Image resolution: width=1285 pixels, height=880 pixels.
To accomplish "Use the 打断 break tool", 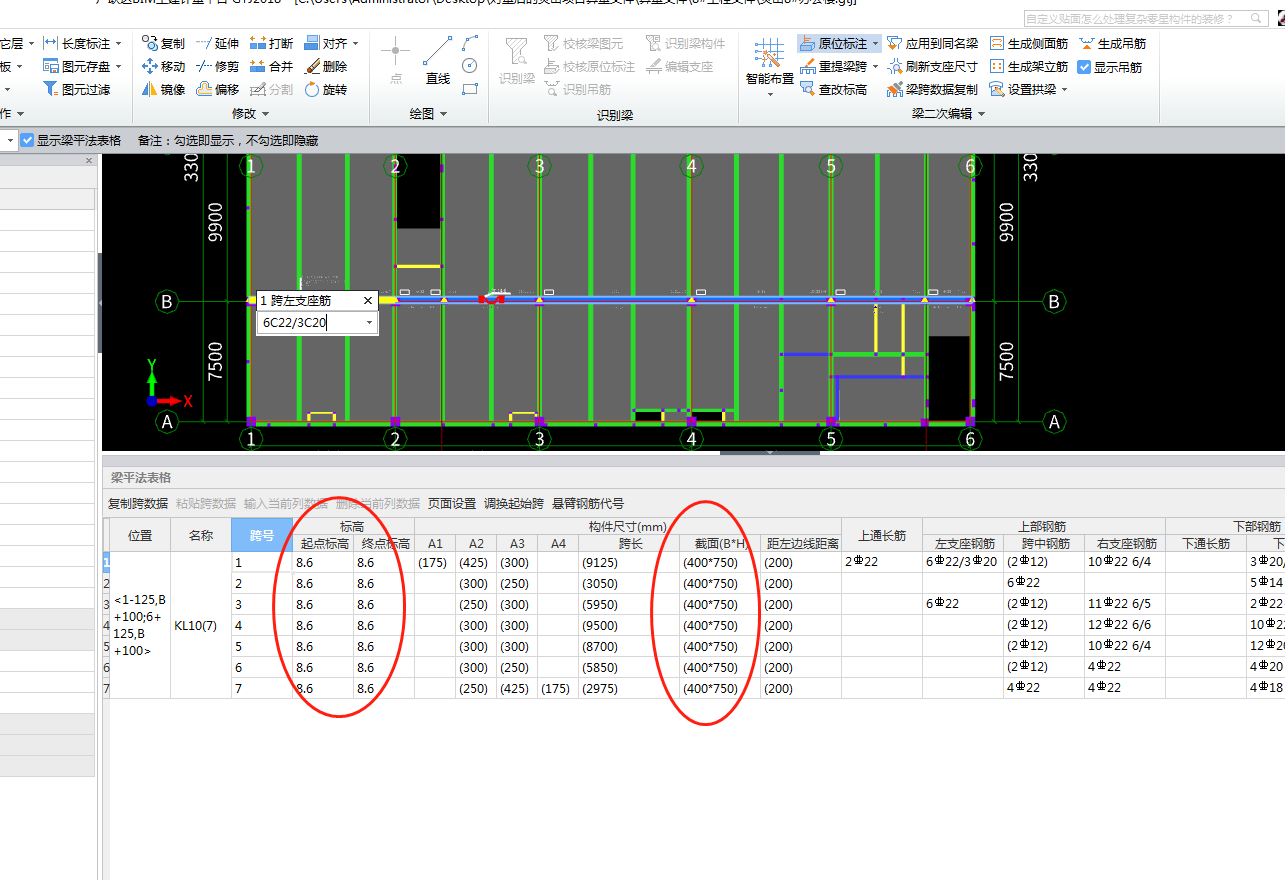I will pos(271,43).
